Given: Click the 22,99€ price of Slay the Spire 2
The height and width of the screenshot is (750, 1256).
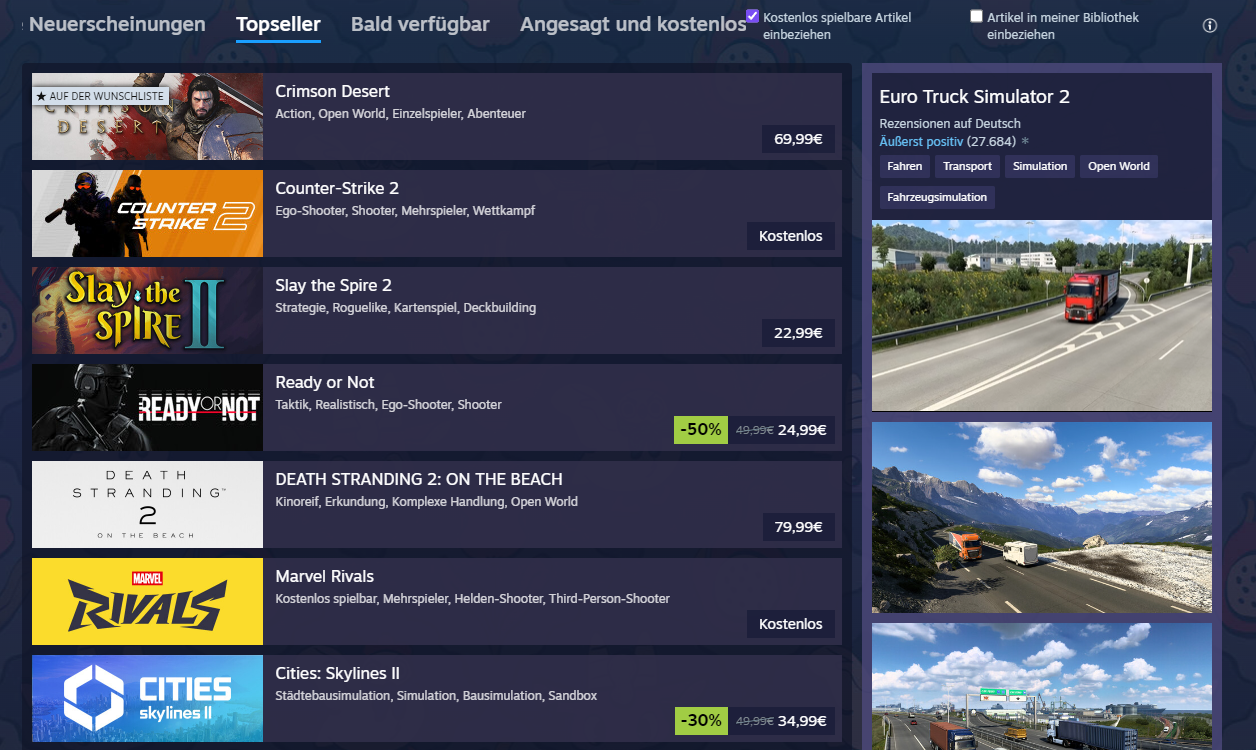Looking at the screenshot, I should coord(798,333).
